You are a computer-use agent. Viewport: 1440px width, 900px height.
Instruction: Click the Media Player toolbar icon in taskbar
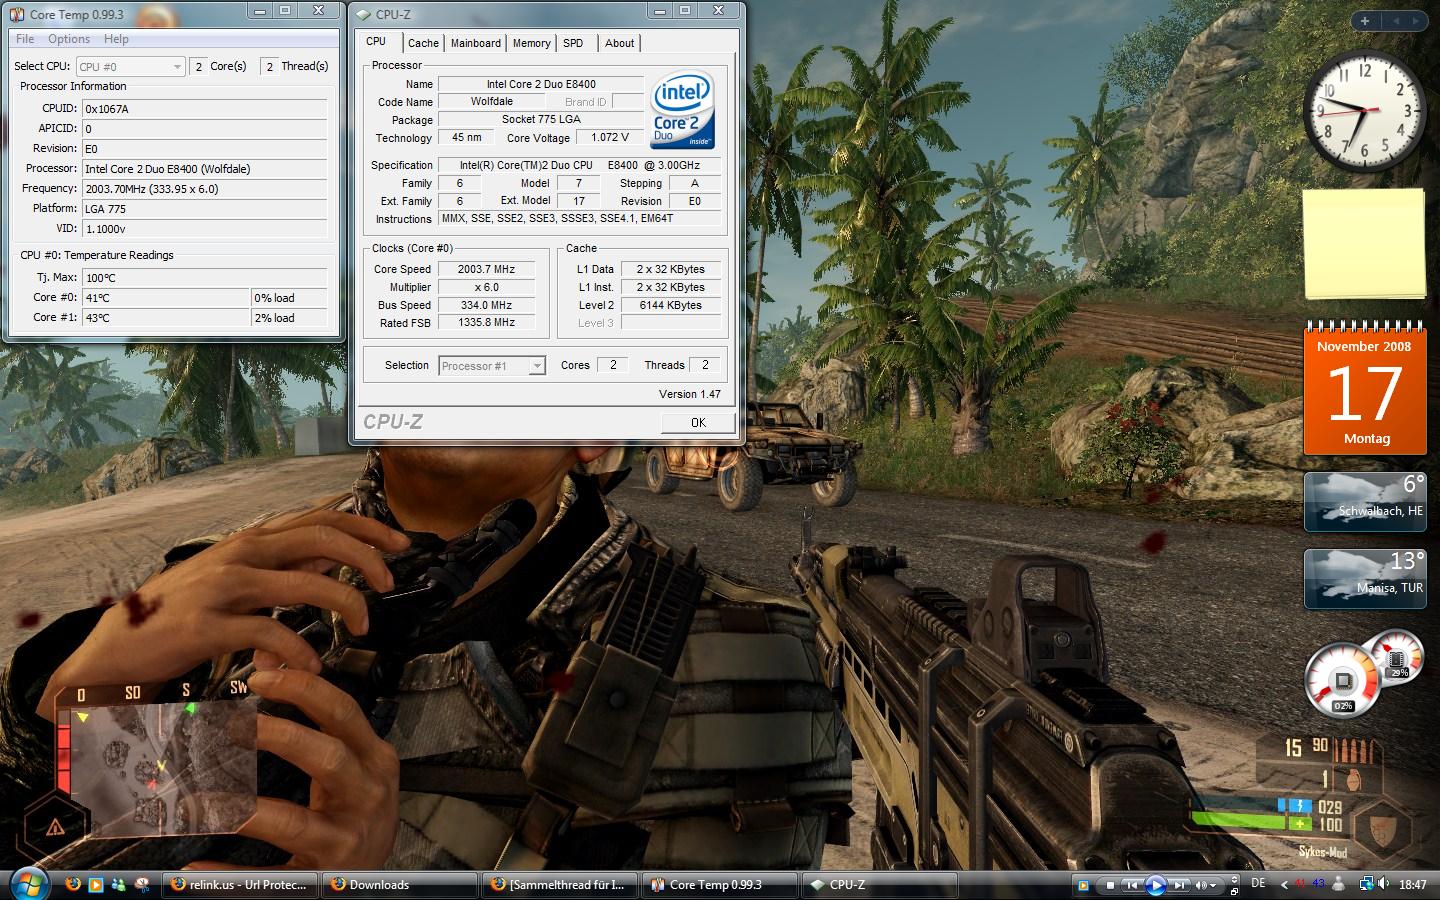[x=1083, y=885]
